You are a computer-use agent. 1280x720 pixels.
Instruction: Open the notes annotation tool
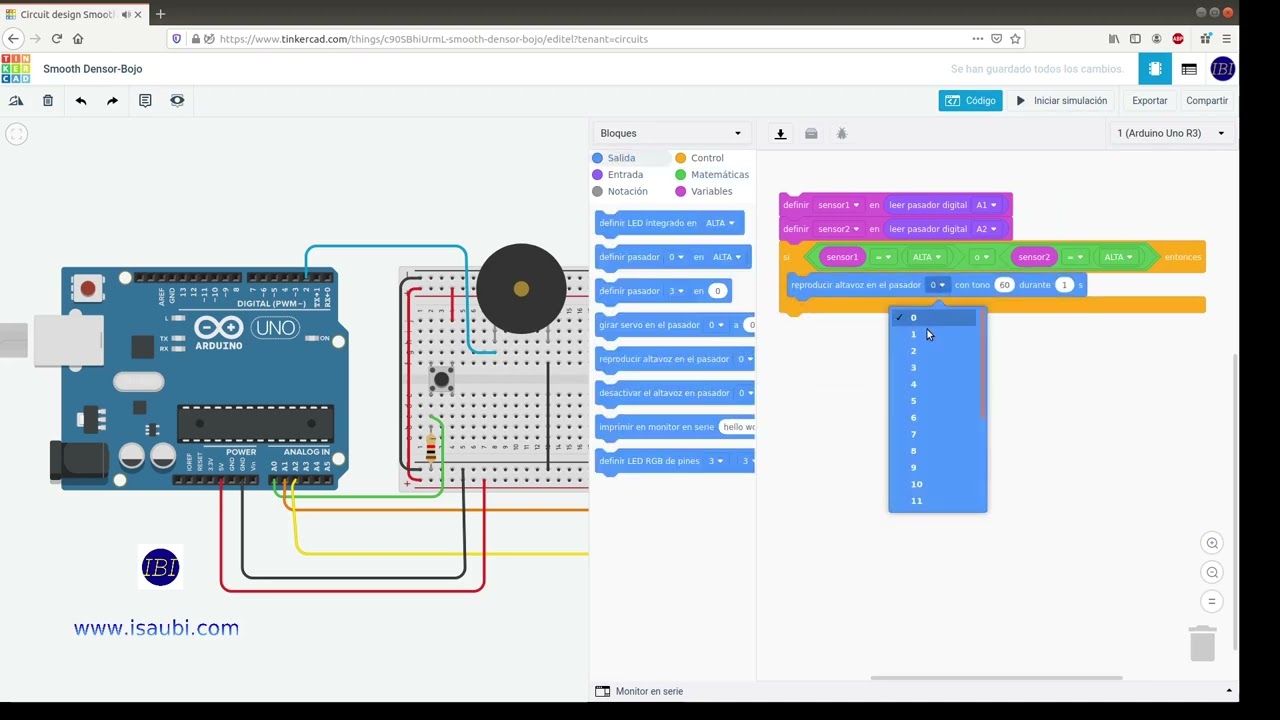[145, 101]
